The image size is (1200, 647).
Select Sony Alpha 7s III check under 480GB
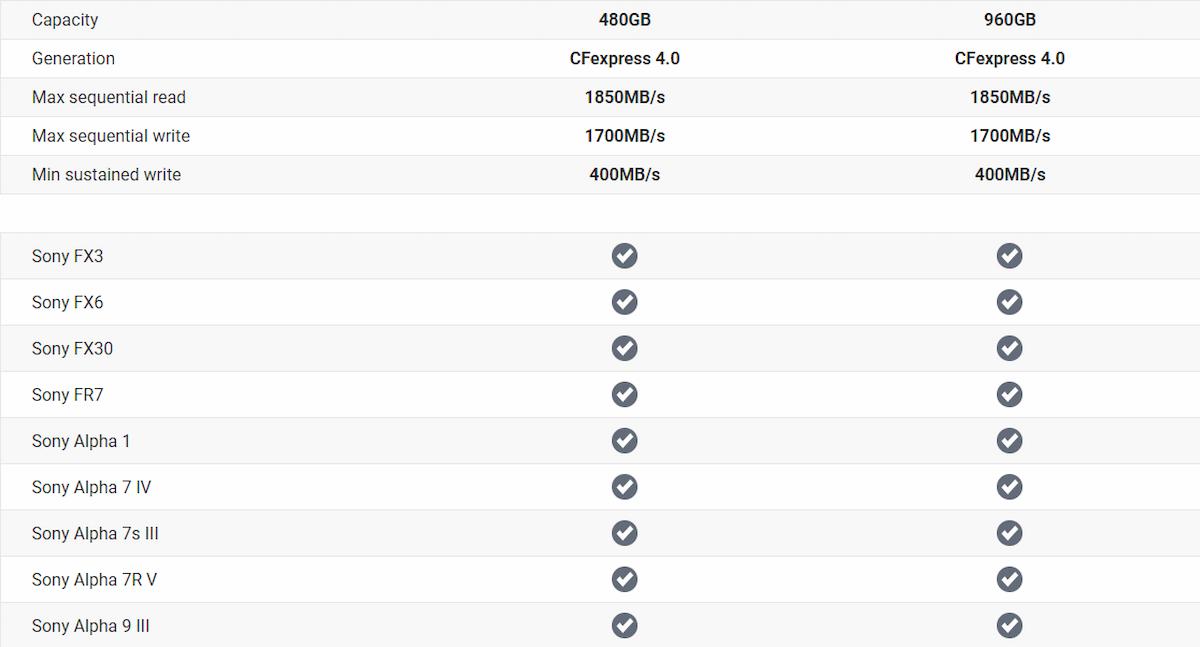(624, 533)
